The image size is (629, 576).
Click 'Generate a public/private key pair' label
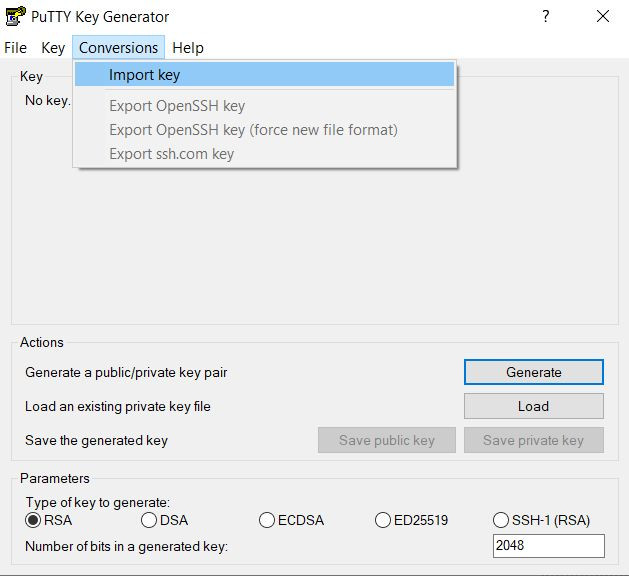point(126,373)
